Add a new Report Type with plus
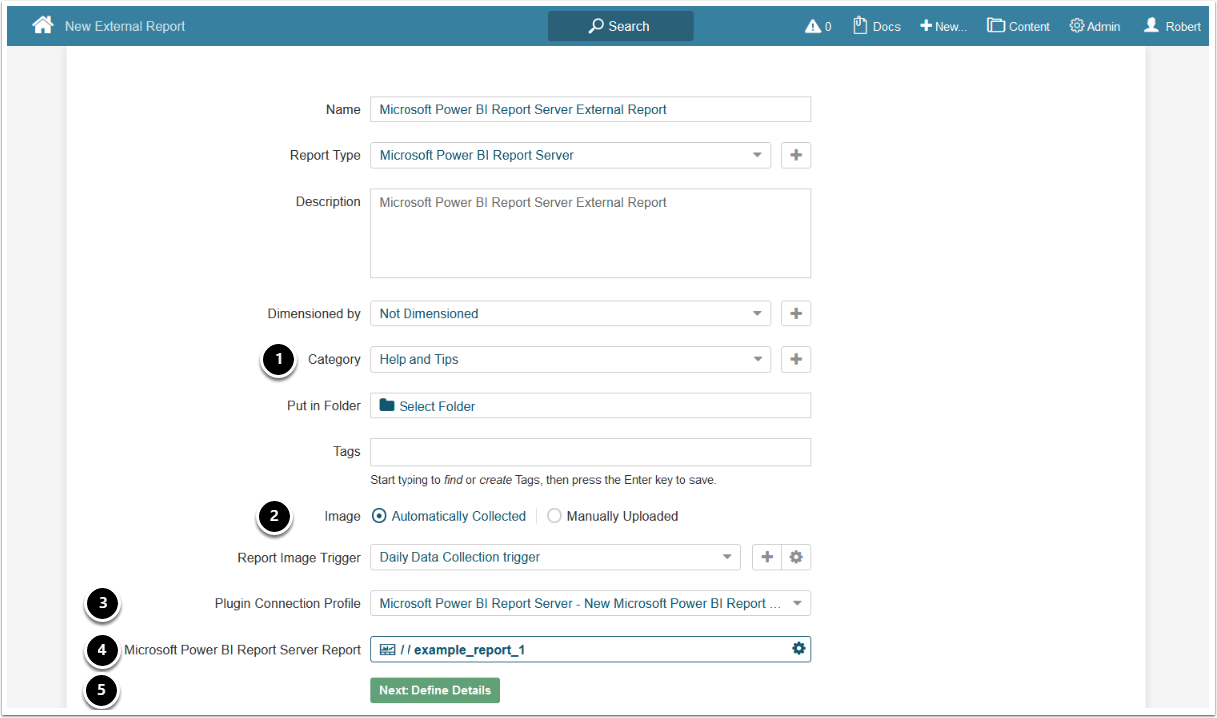This screenshot has width=1217, height=718. tap(796, 155)
